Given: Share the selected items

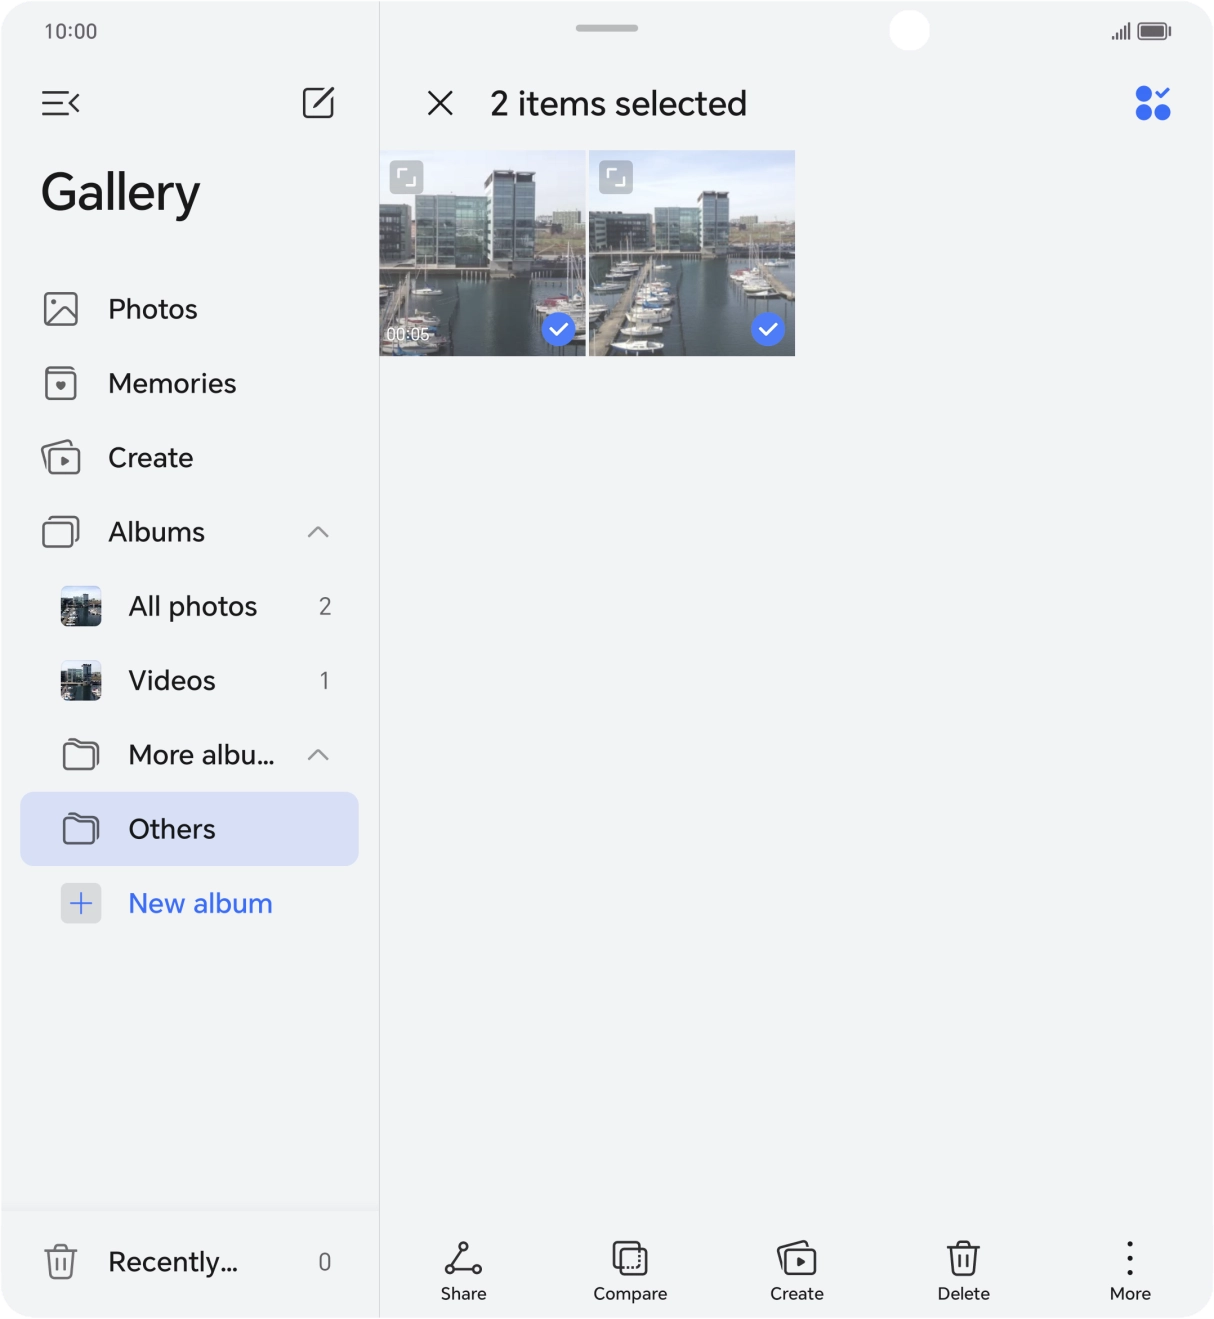Looking at the screenshot, I should [463, 1270].
